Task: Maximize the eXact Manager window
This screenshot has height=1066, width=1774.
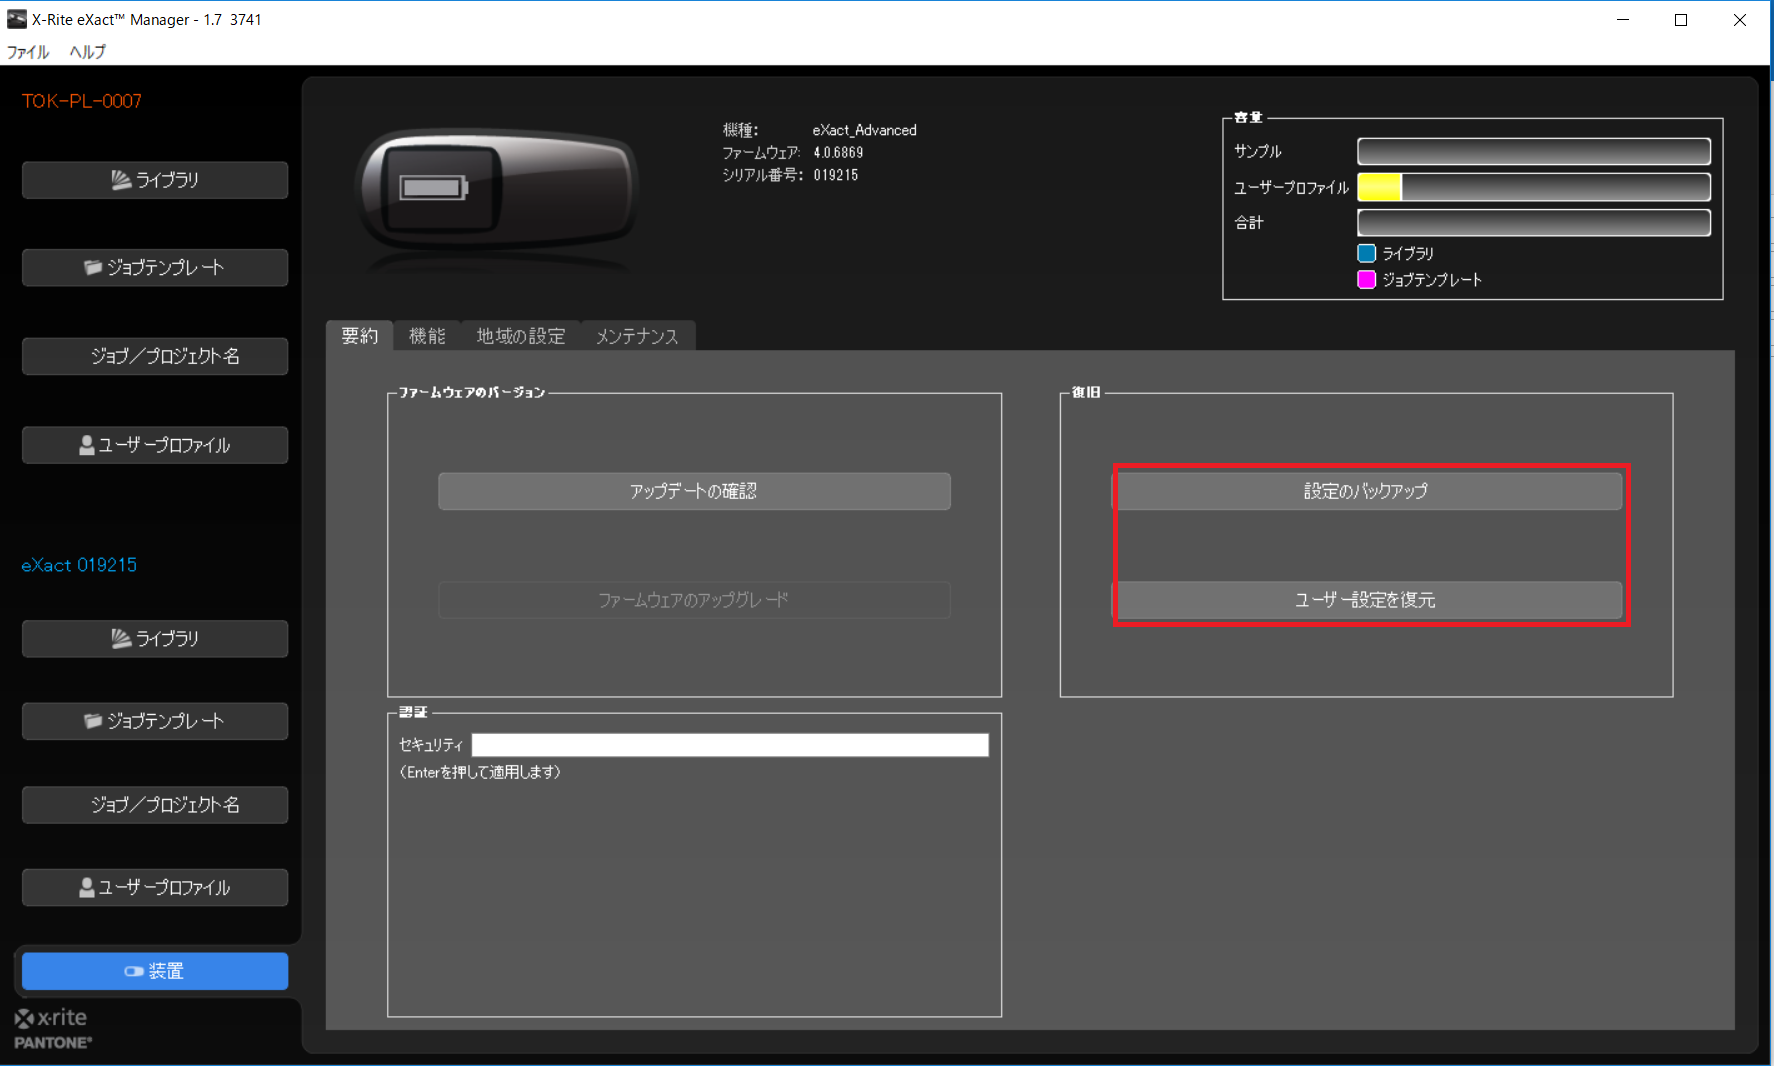Action: point(1681,20)
